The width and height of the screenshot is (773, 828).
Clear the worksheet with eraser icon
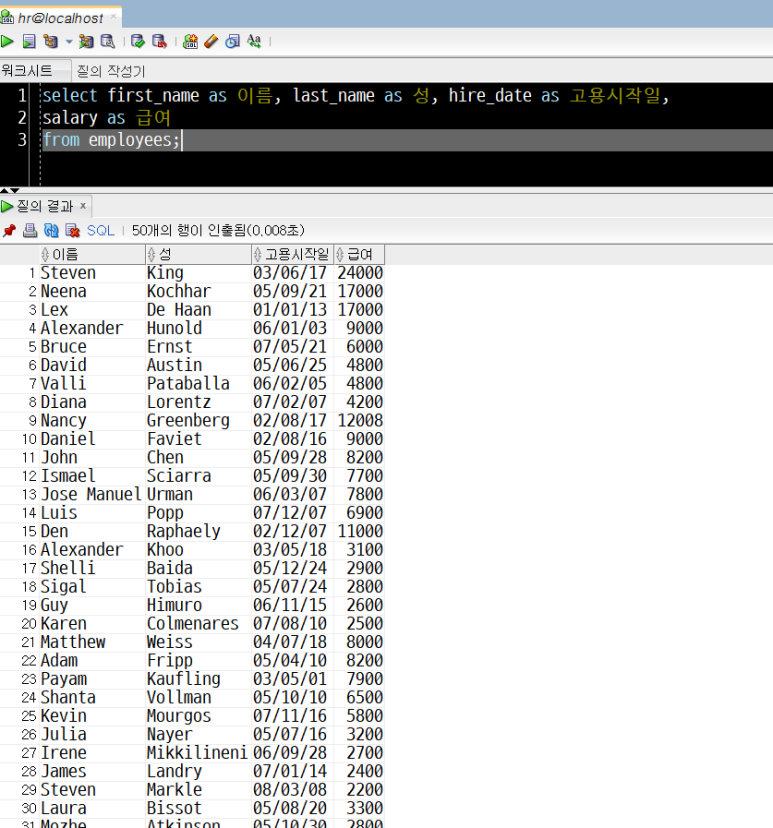211,41
